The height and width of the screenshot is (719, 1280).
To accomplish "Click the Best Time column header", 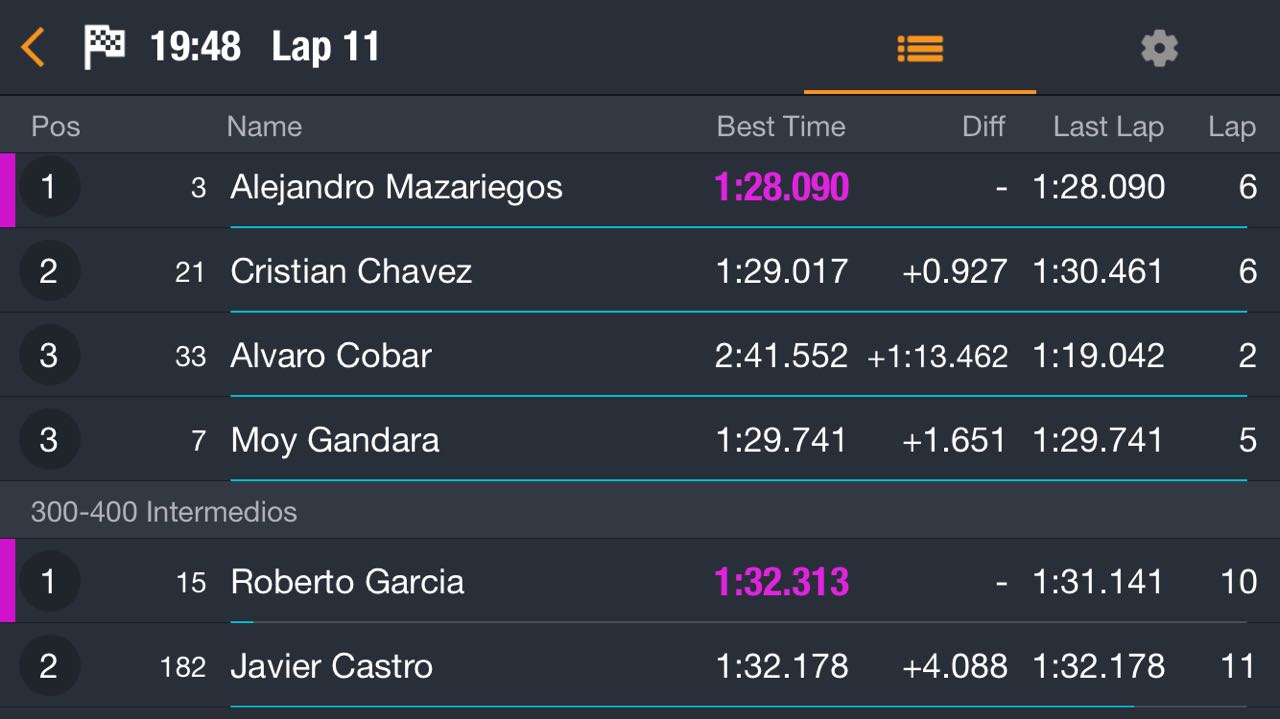I will pos(781,126).
